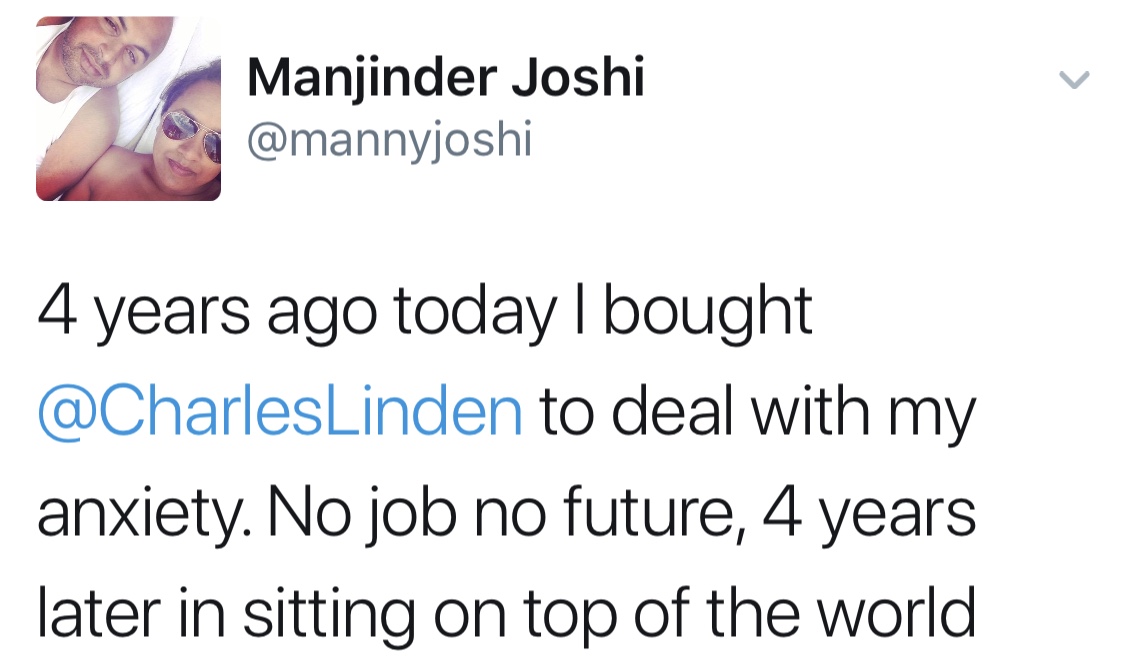Open the tweet options chevron menu
Viewport: 1125px width, 661px height.
[x=1074, y=80]
